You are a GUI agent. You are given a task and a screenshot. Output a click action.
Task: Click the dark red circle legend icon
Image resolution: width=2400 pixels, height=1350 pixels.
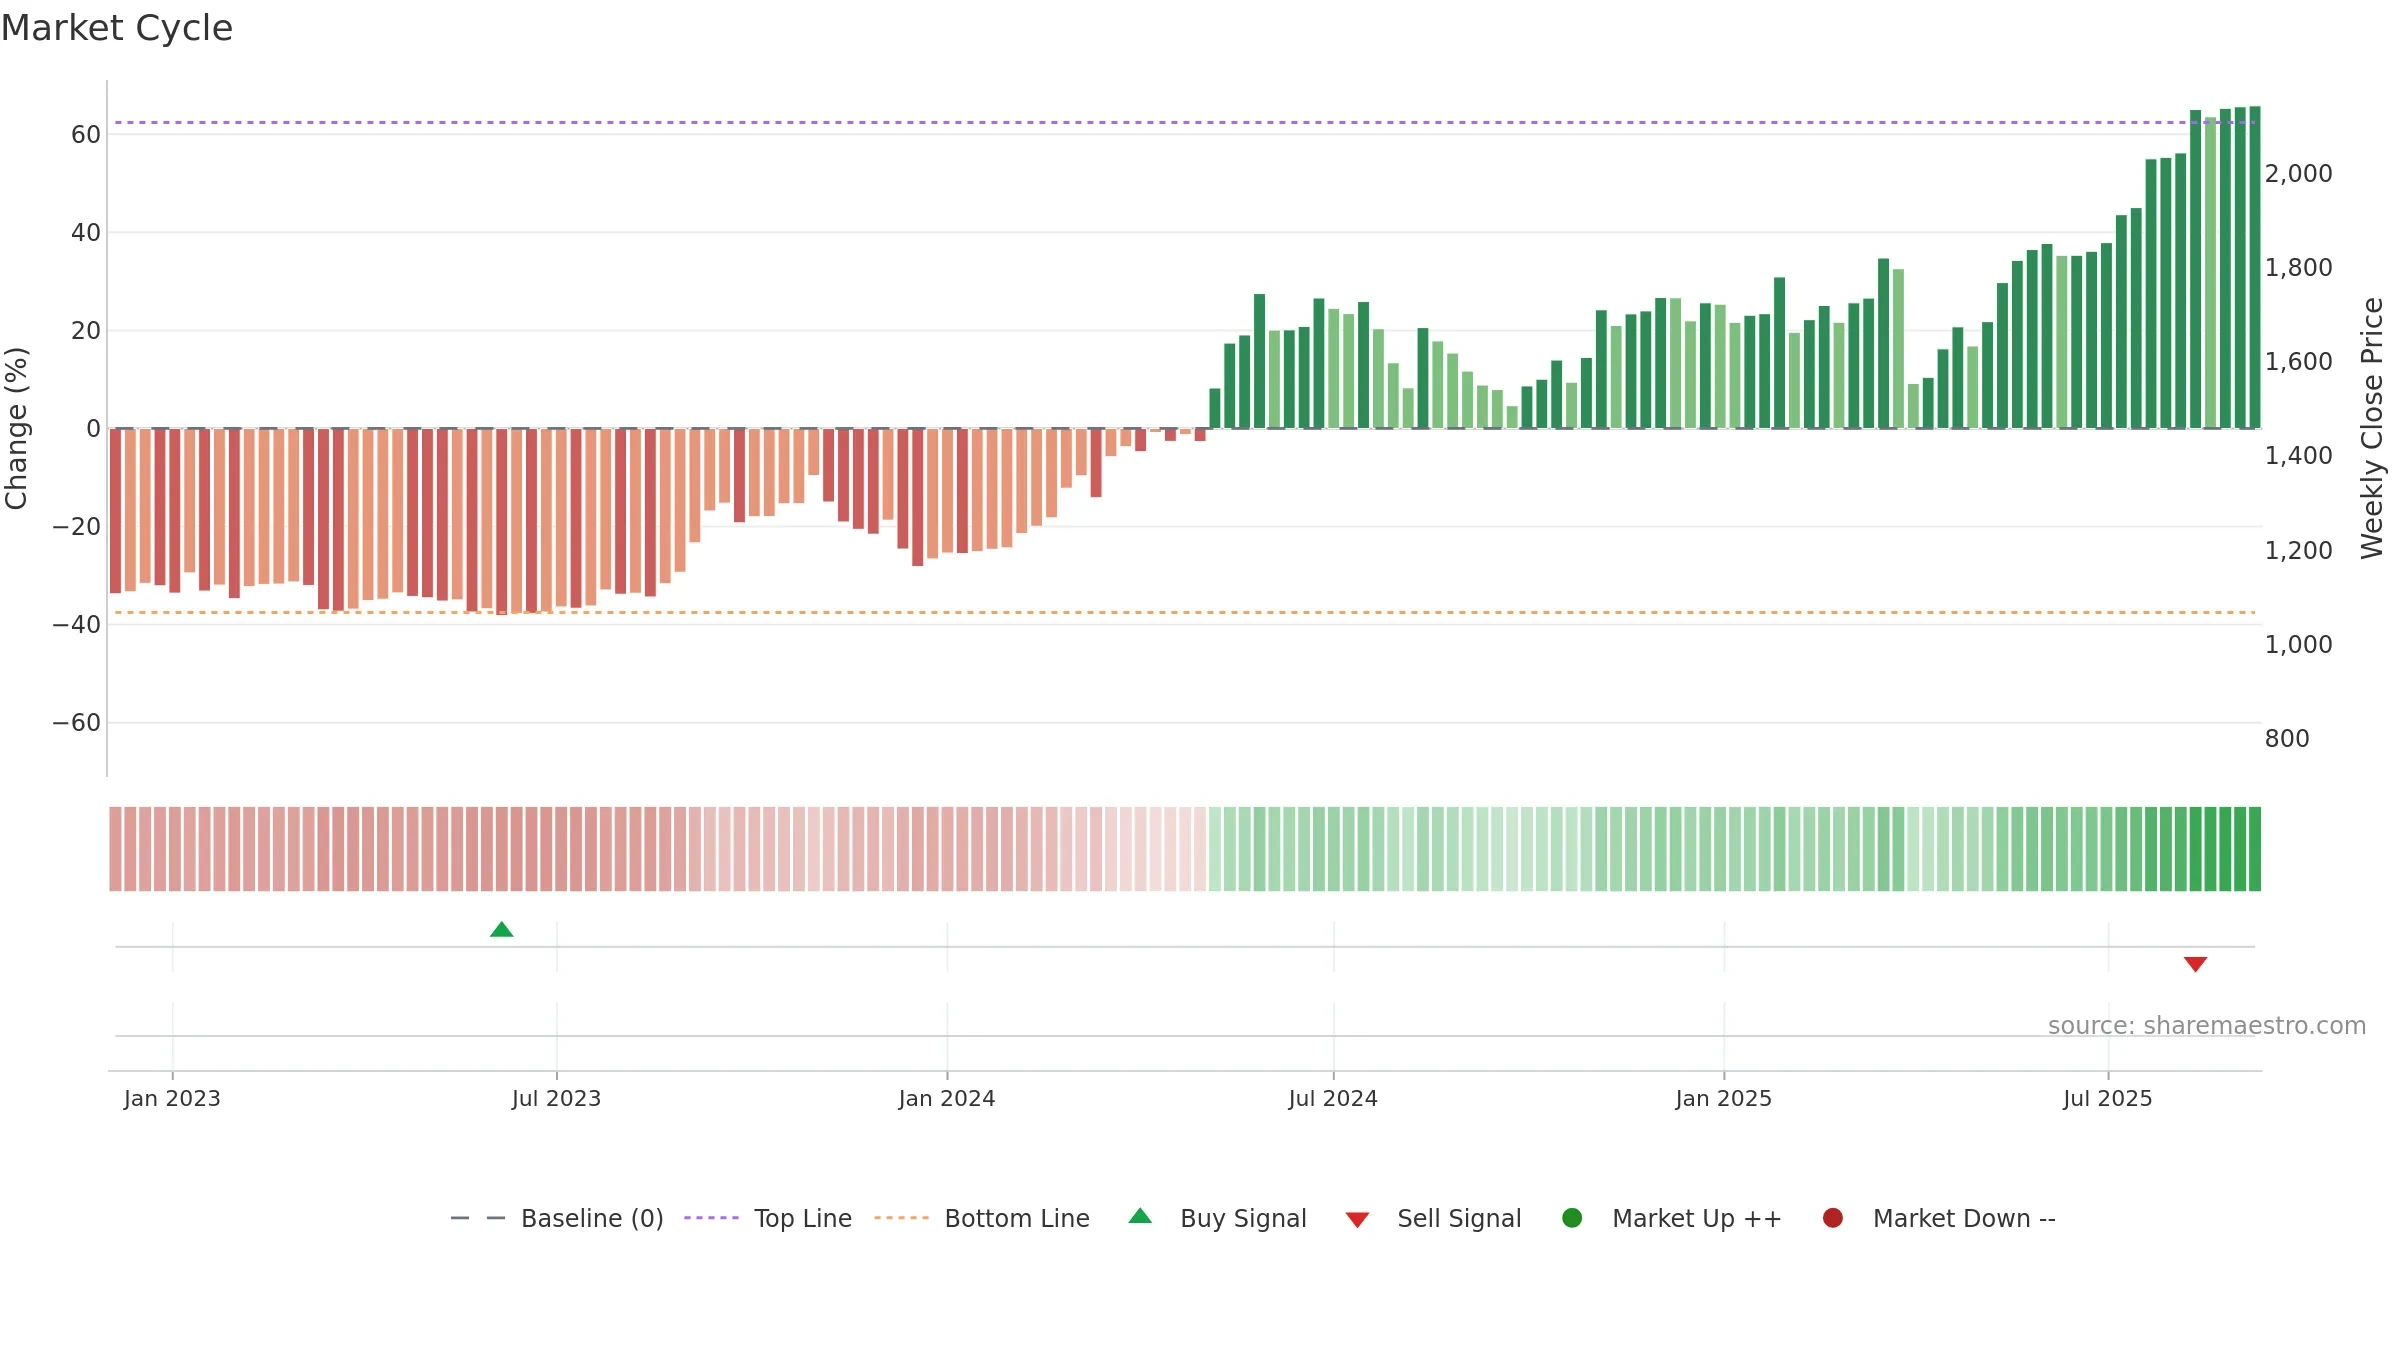pyautogui.click(x=1833, y=1218)
